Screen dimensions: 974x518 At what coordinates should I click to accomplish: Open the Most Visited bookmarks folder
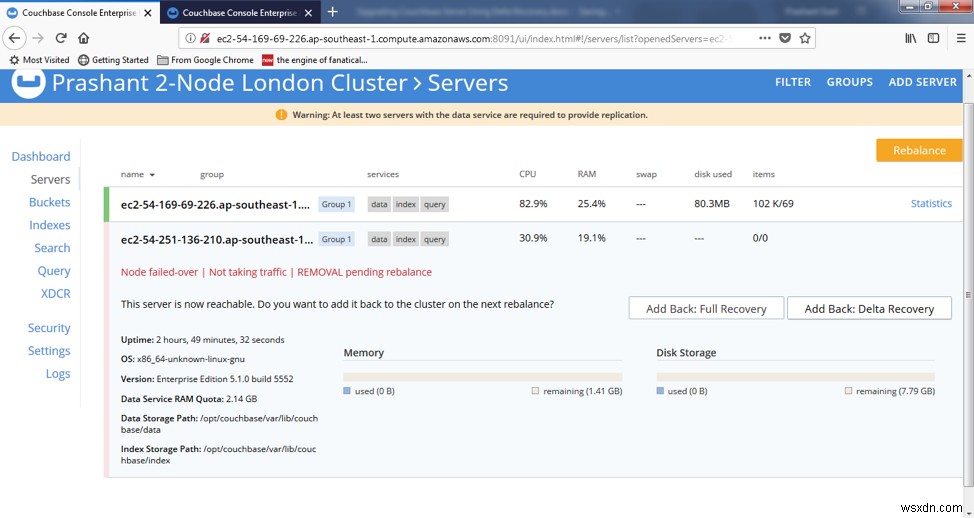tap(39, 60)
